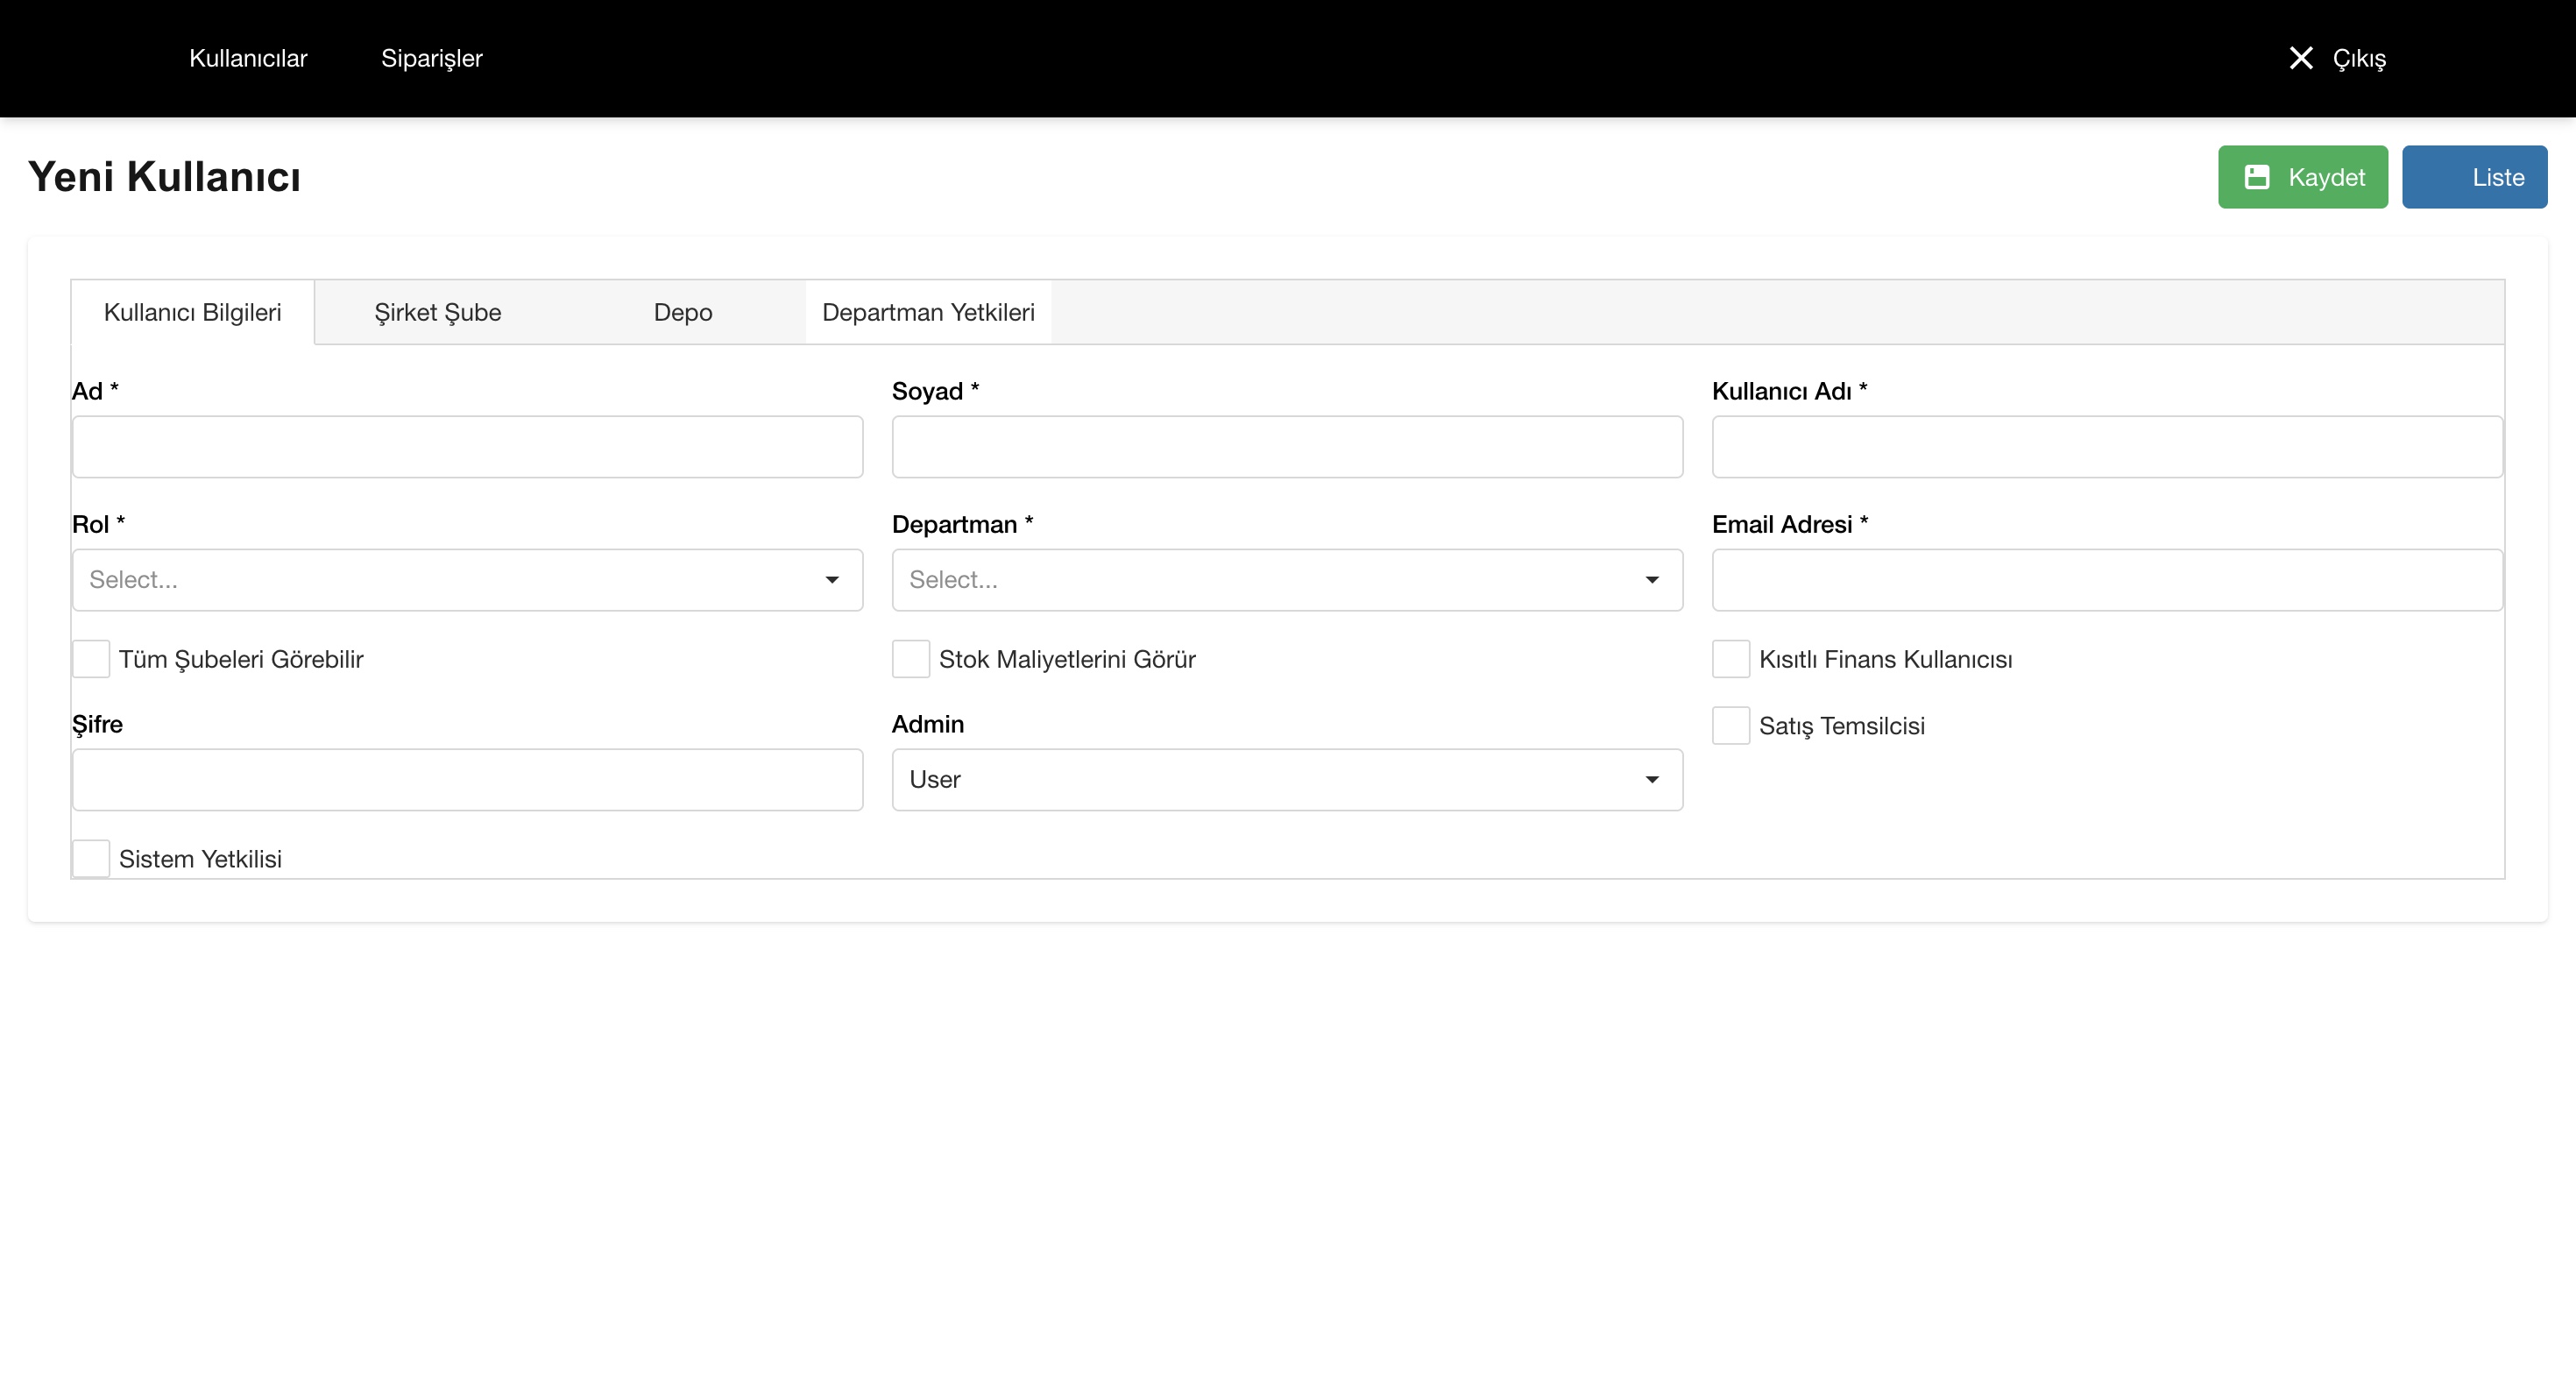Enable Sistem Yetkilisi checkbox
2576x1395 pixels.
click(91, 858)
